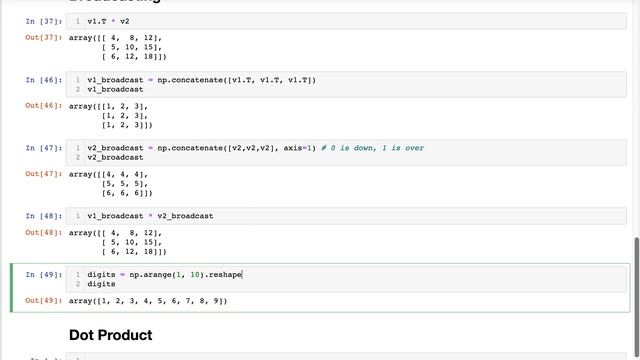
Task: Click the In [47] prompt label
Action: (44, 148)
